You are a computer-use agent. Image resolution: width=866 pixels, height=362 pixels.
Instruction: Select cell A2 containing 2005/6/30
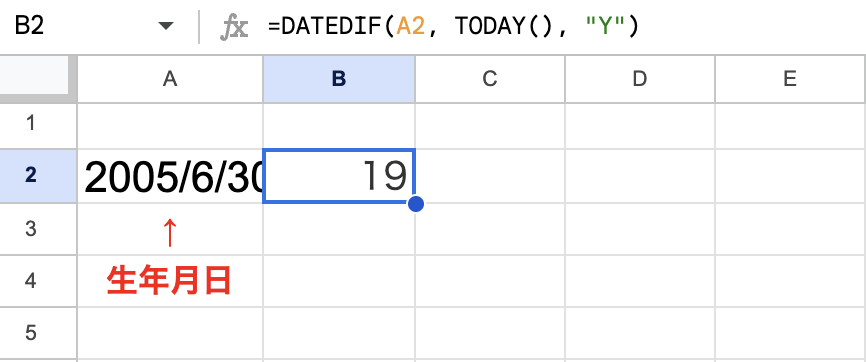pyautogui.click(x=170, y=176)
